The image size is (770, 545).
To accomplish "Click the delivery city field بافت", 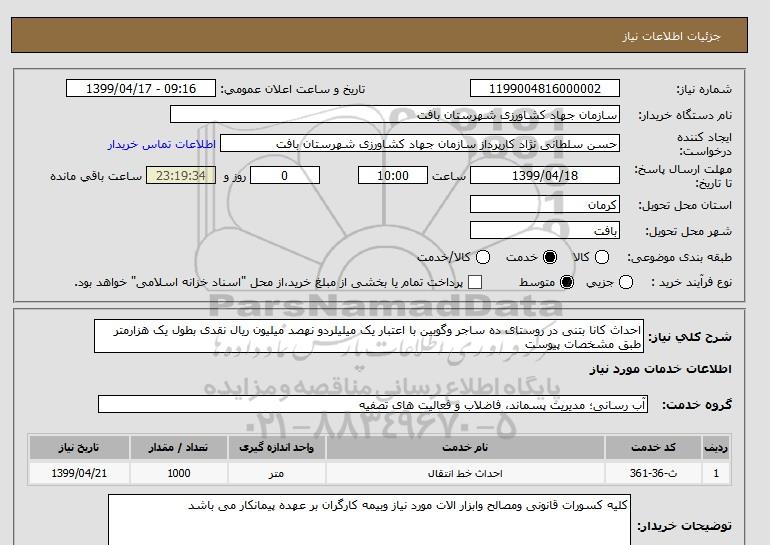I will pos(545,230).
